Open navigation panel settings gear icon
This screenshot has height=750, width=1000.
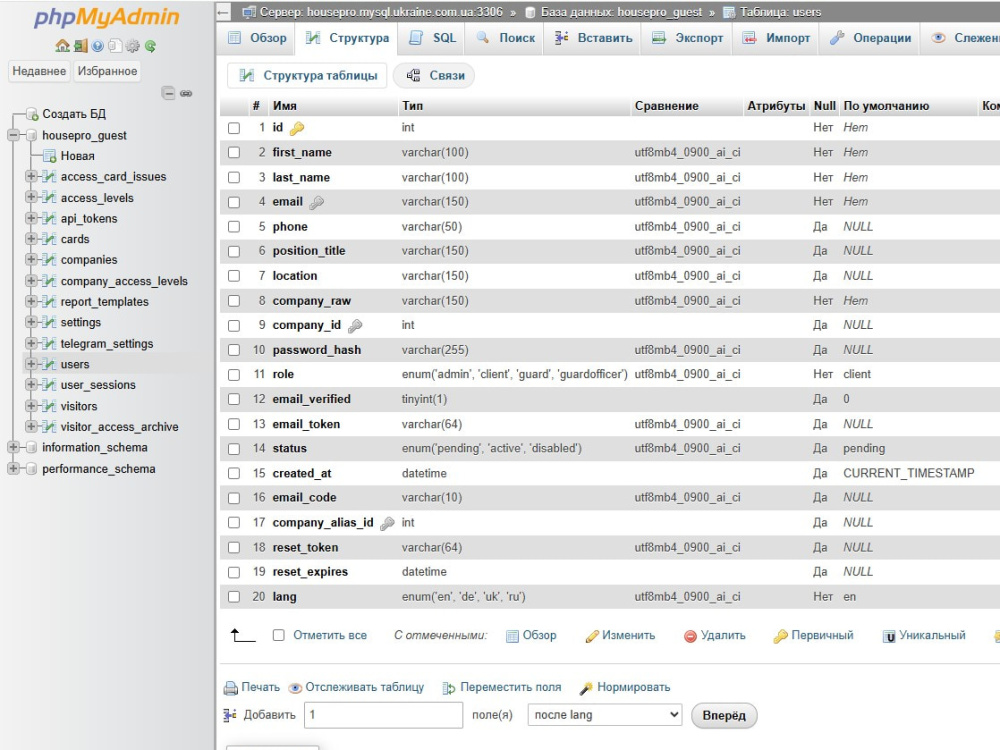132,46
